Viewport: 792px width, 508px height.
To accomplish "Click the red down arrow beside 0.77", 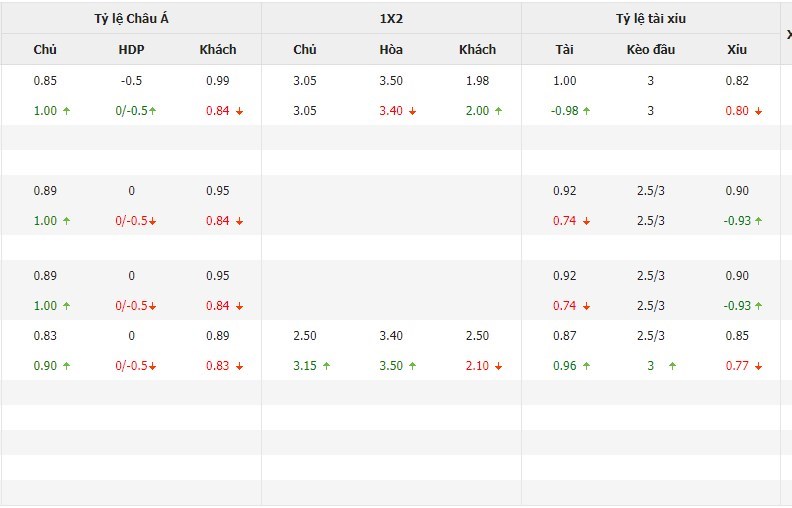I will pyautogui.click(x=758, y=366).
